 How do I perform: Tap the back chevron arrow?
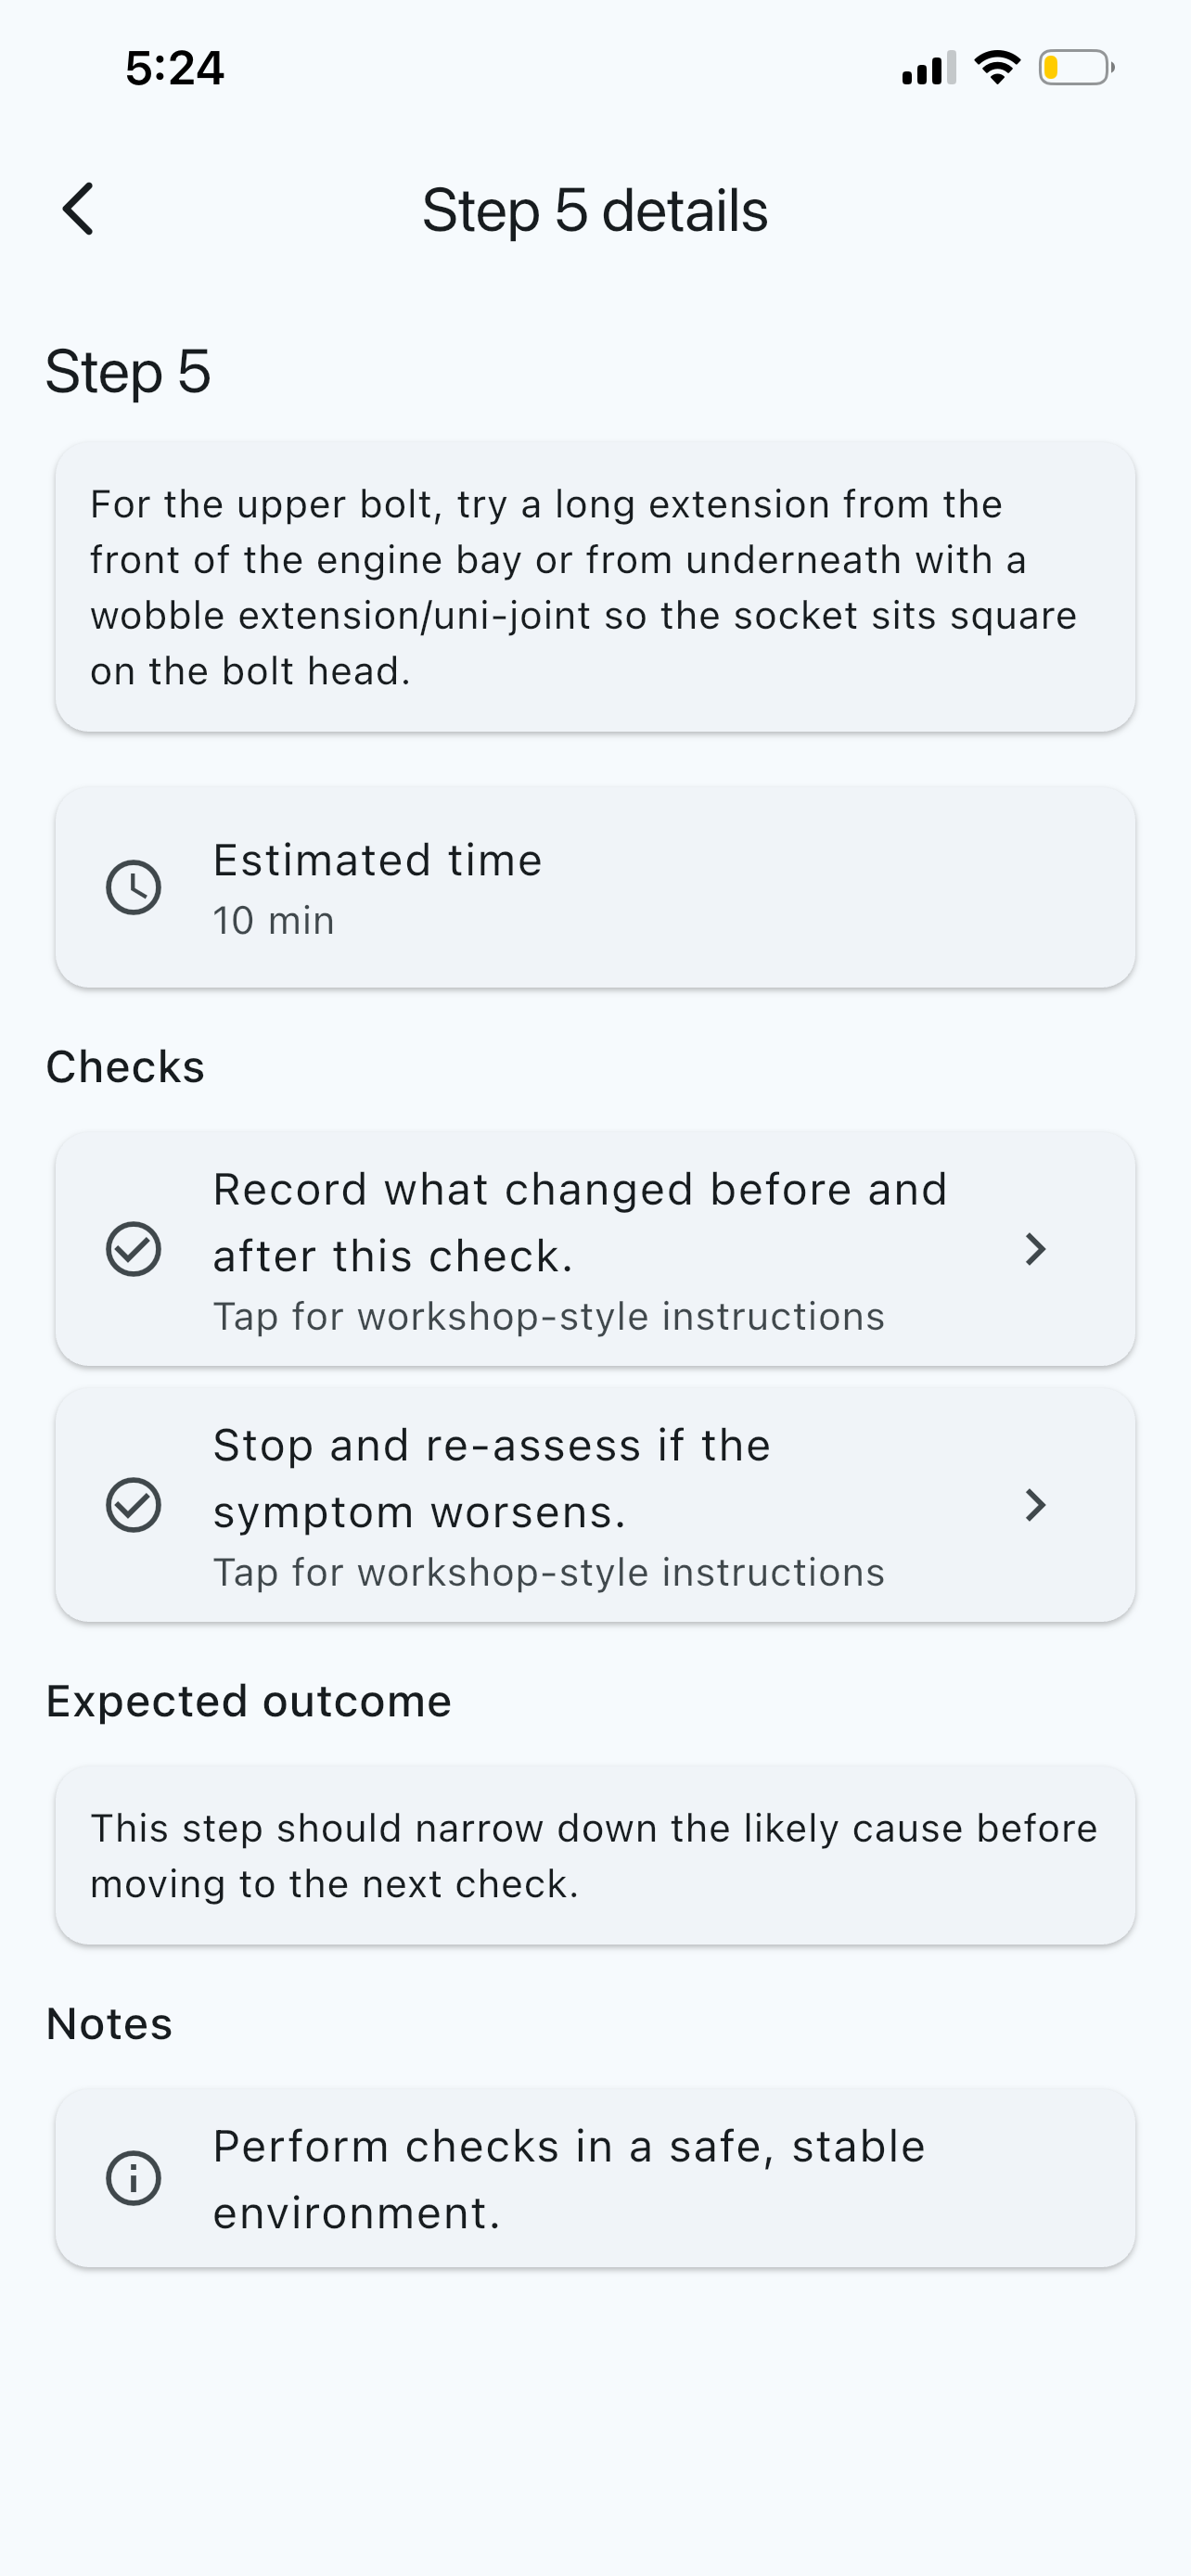[78, 210]
